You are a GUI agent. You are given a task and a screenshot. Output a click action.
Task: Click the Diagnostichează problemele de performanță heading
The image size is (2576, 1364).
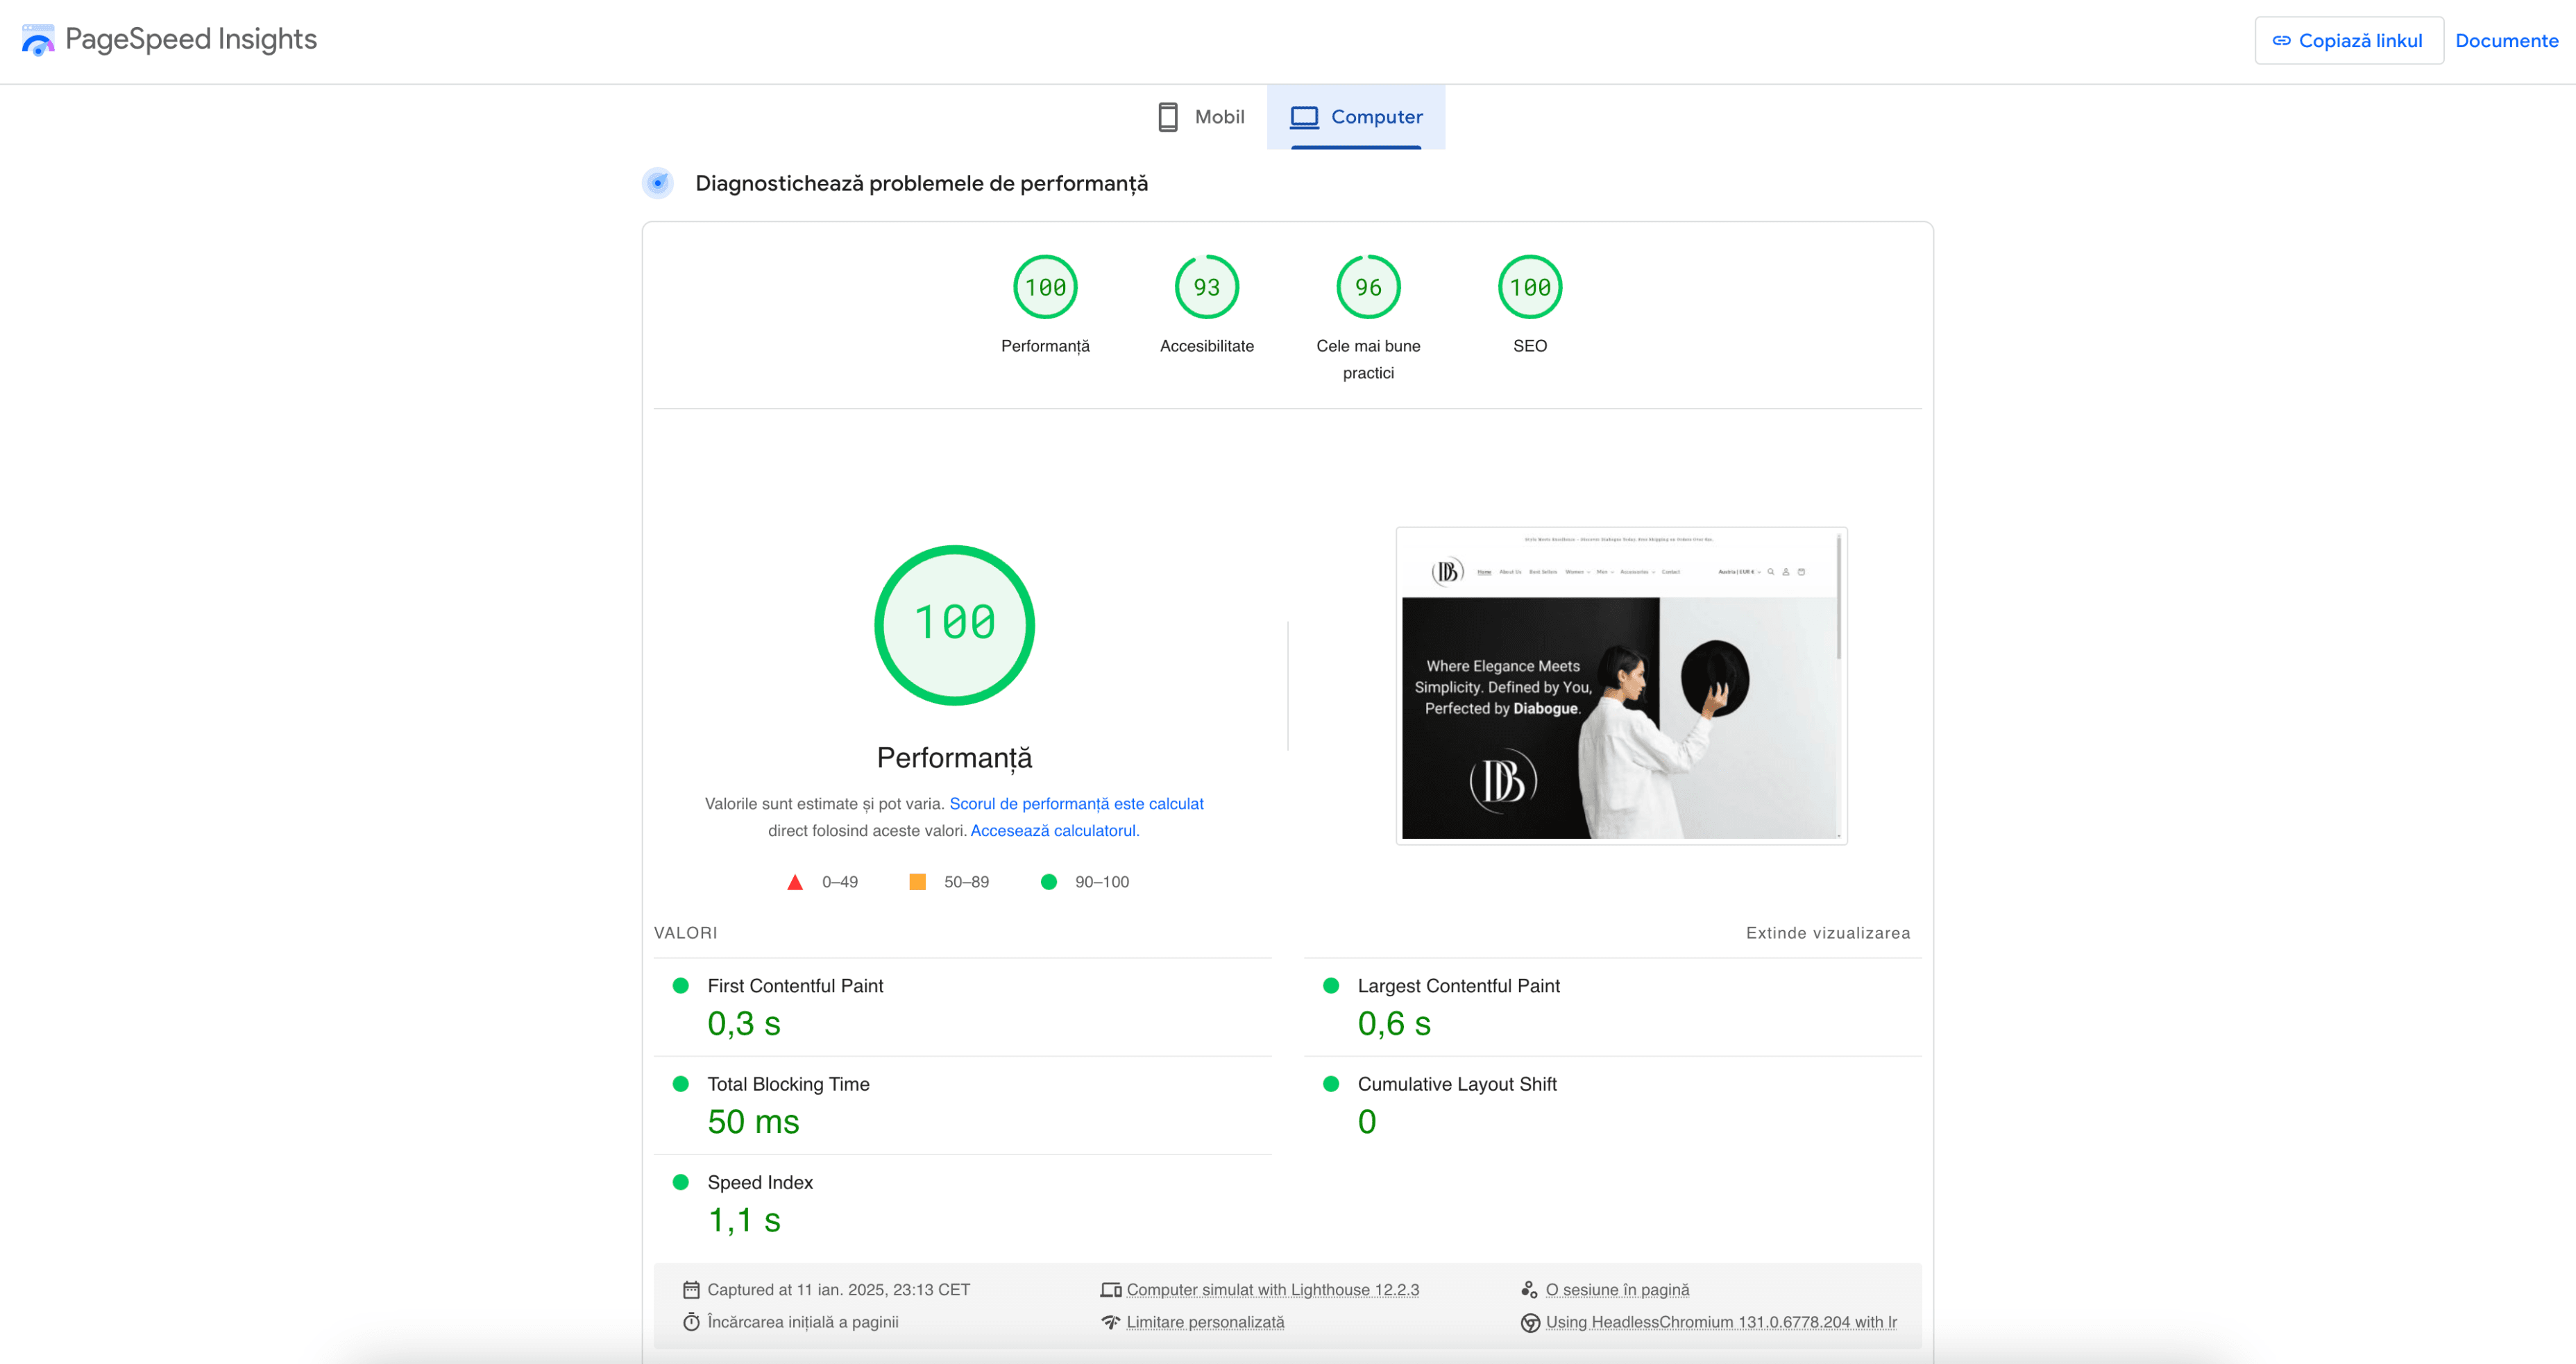coord(921,183)
